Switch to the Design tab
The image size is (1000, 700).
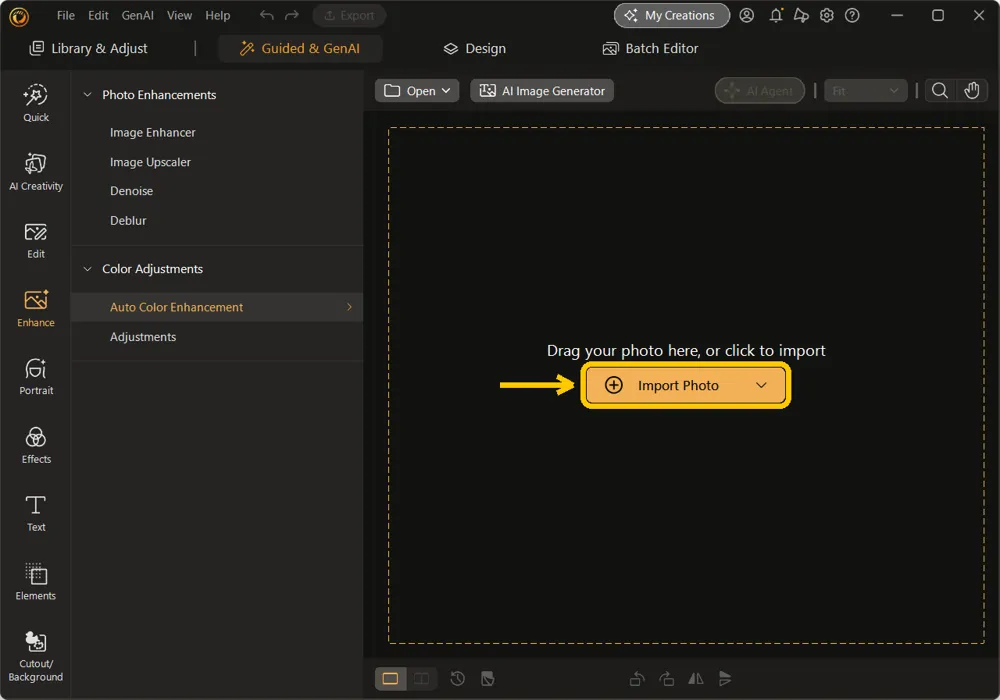[474, 48]
